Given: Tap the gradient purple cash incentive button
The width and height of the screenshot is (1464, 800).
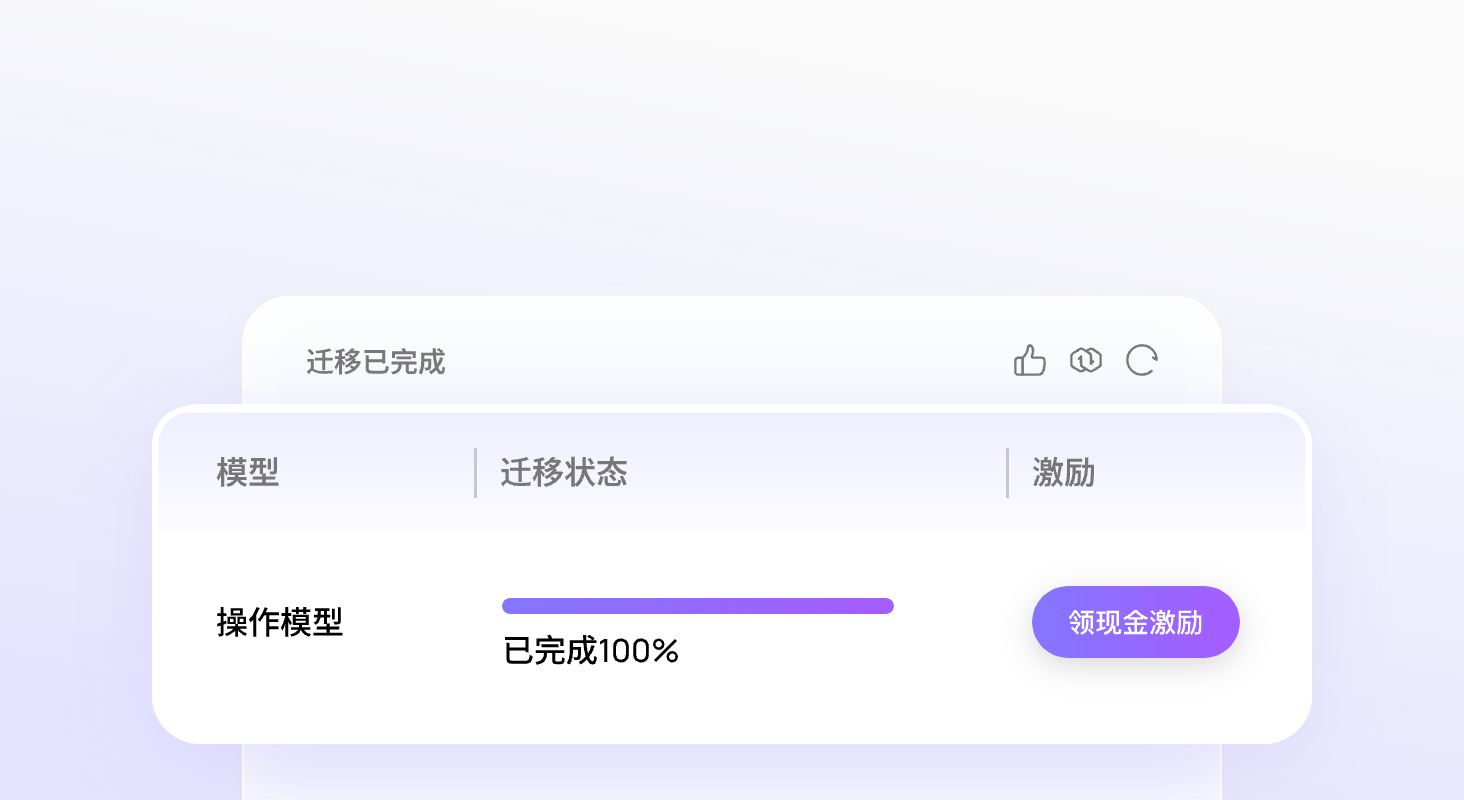Looking at the screenshot, I should [x=1135, y=622].
